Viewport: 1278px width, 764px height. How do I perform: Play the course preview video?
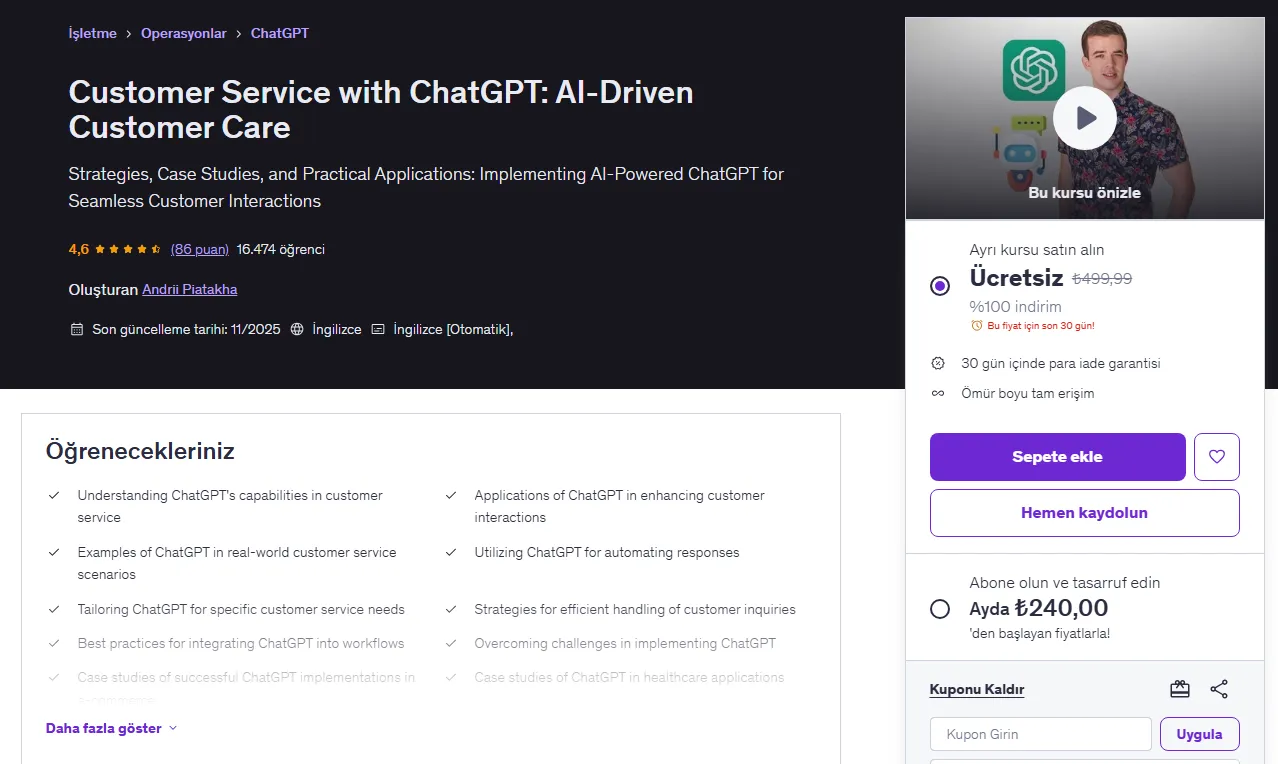[1084, 118]
